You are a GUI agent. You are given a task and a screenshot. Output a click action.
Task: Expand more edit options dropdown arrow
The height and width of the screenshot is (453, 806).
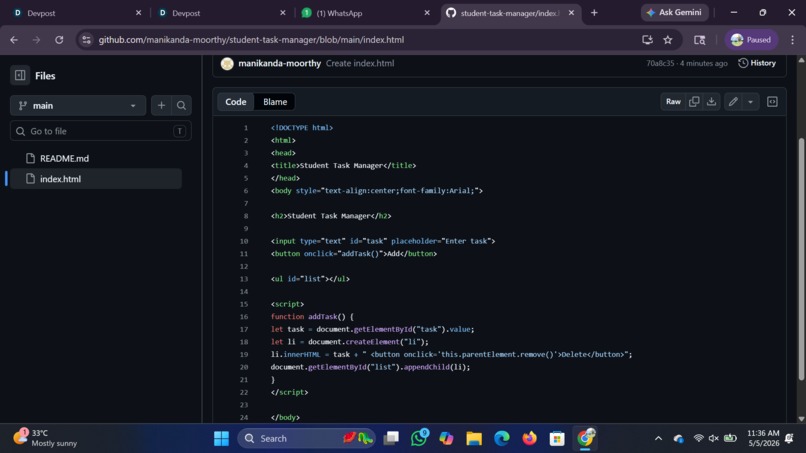(750, 102)
